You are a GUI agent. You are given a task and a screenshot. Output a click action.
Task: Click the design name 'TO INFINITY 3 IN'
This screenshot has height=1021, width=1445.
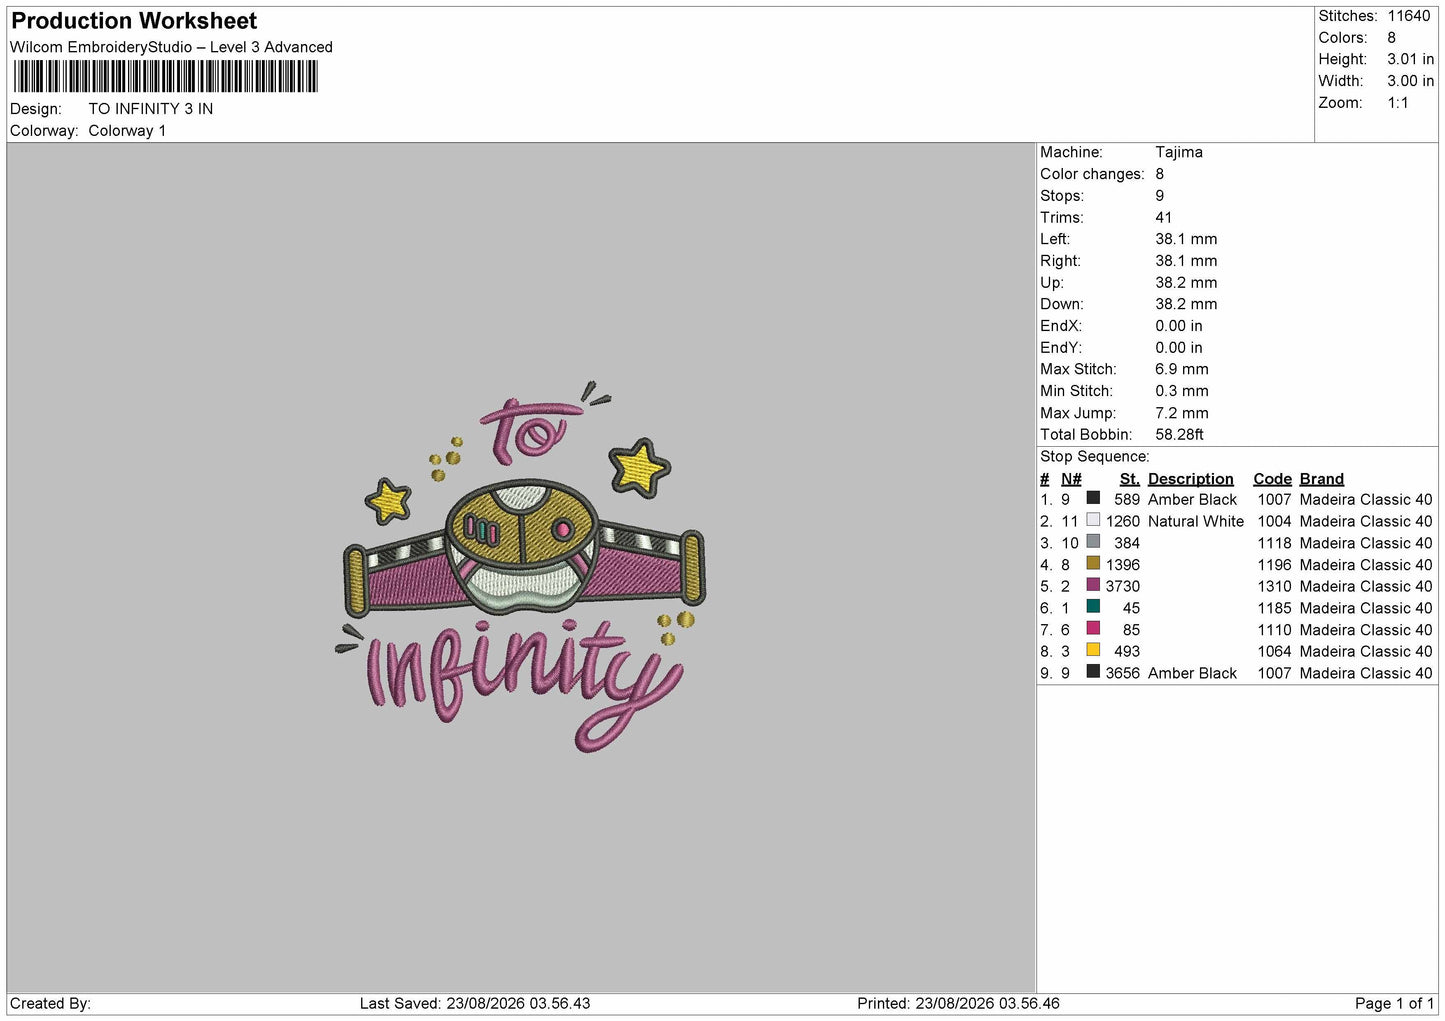(x=151, y=109)
